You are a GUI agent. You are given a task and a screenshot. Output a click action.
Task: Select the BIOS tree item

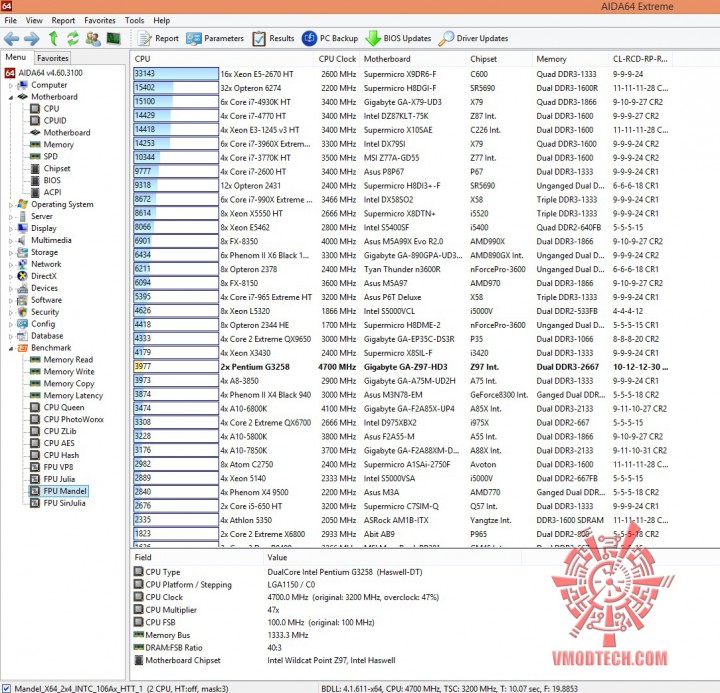coord(45,180)
